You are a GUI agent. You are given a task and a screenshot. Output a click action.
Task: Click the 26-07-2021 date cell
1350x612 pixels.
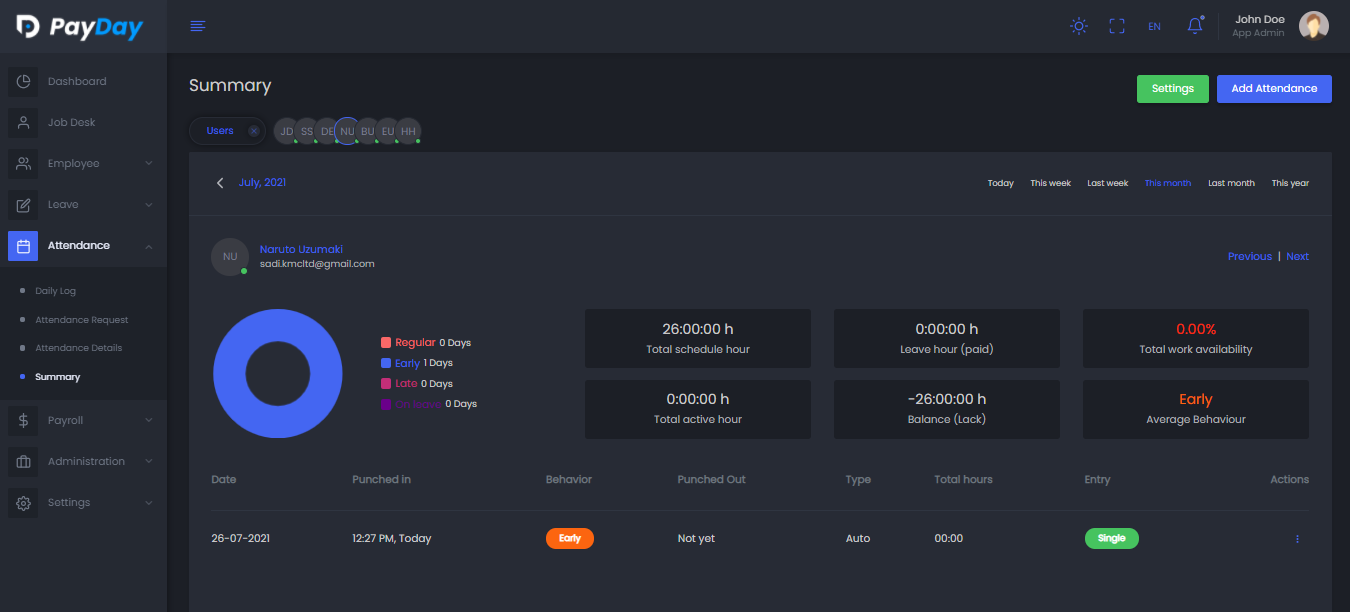click(x=240, y=538)
